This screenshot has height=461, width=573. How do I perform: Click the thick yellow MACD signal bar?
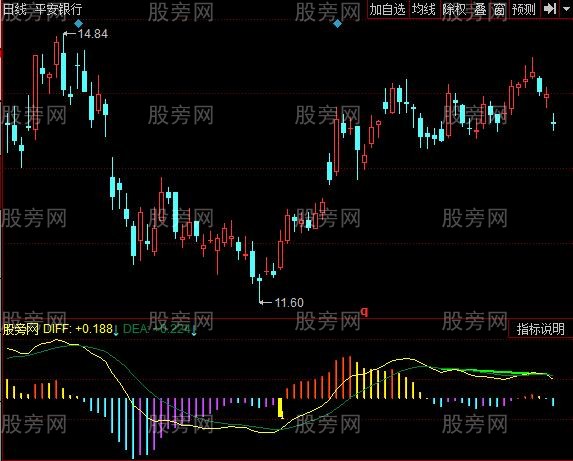(x=281, y=408)
